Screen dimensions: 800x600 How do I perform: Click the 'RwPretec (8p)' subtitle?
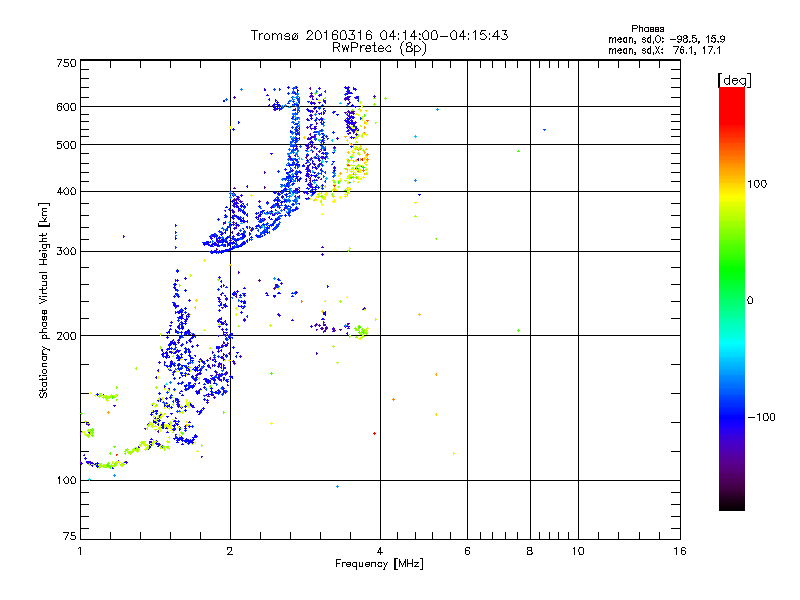(379, 48)
